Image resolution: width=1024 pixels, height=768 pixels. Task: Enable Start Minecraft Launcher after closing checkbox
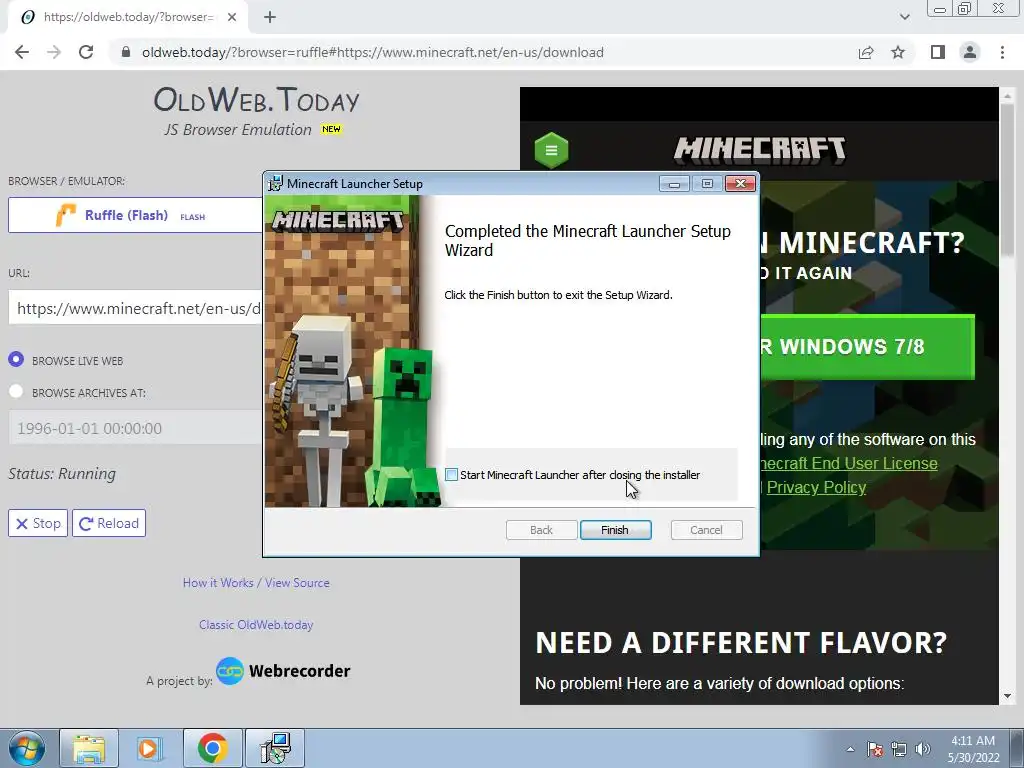pos(451,475)
